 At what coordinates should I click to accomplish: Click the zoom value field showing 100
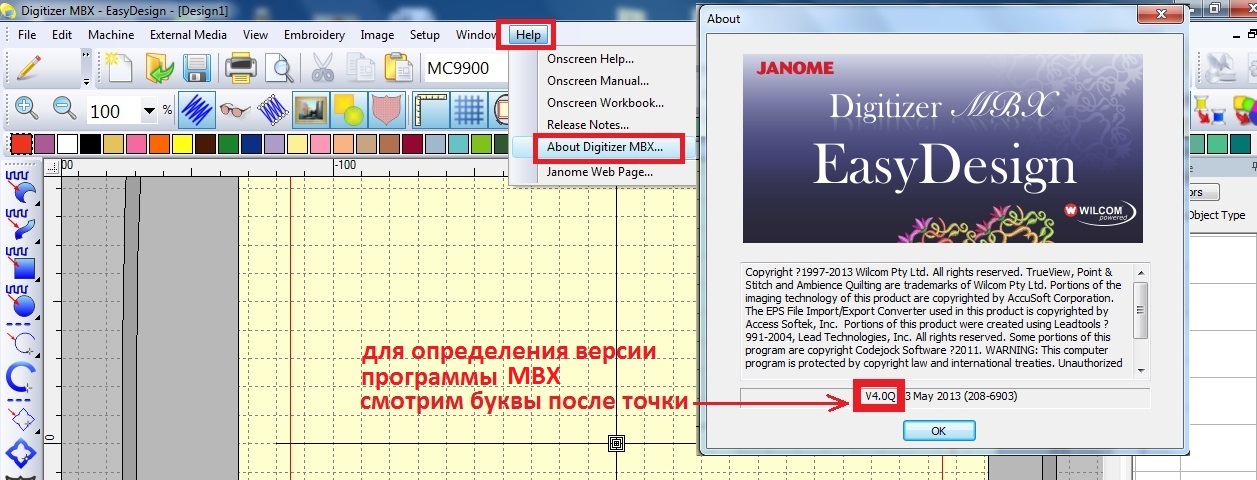coord(113,111)
